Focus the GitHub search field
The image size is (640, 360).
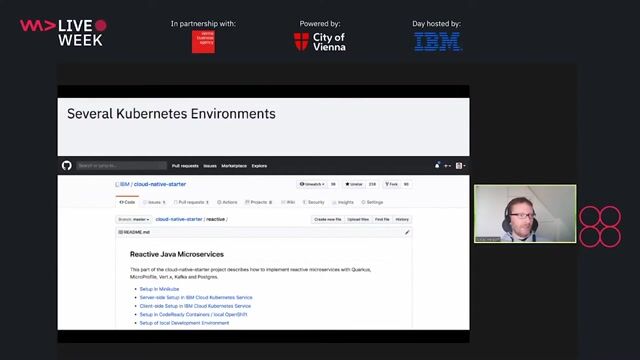[x=121, y=166]
